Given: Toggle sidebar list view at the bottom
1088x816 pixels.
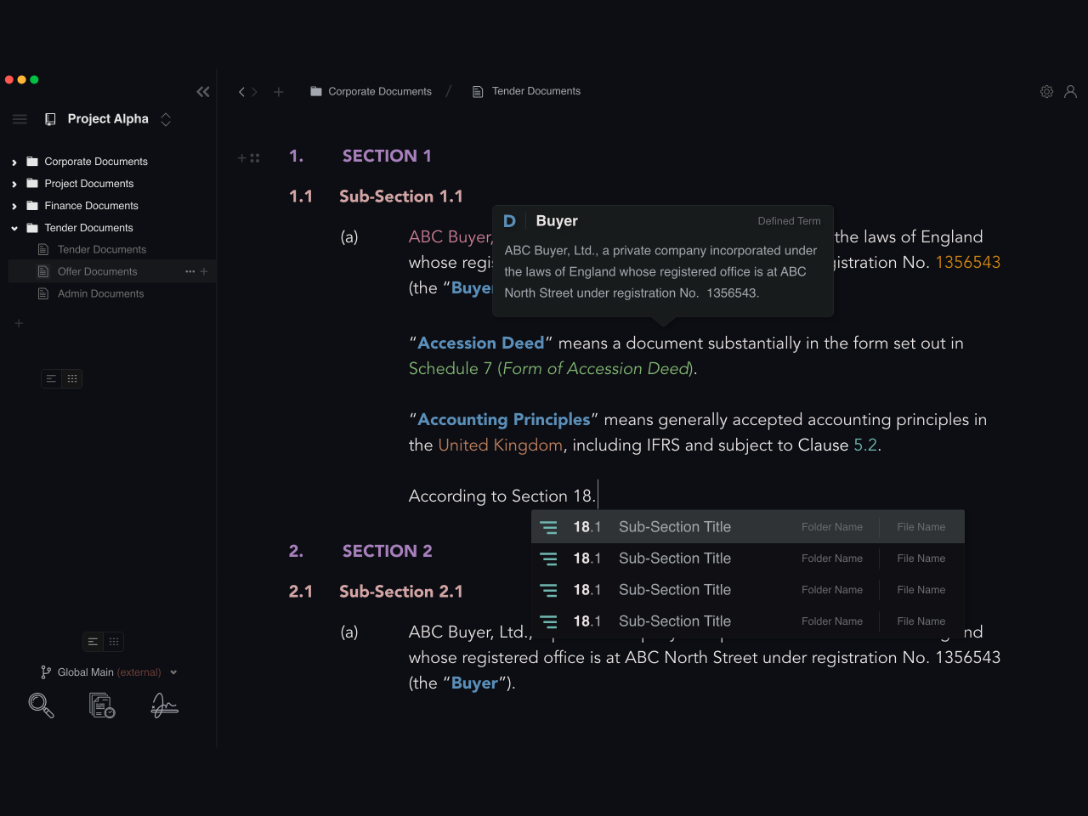Looking at the screenshot, I should pos(92,641).
